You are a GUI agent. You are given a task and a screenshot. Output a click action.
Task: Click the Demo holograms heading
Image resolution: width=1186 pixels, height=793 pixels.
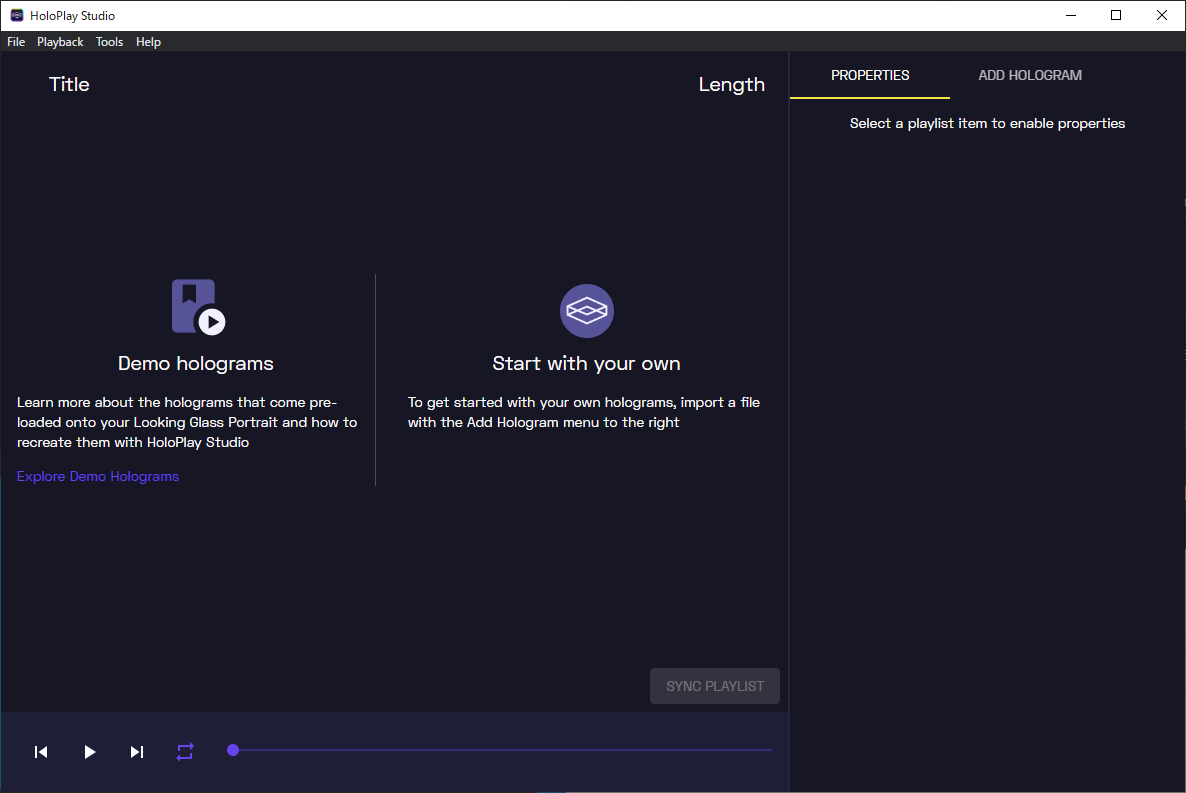point(196,363)
